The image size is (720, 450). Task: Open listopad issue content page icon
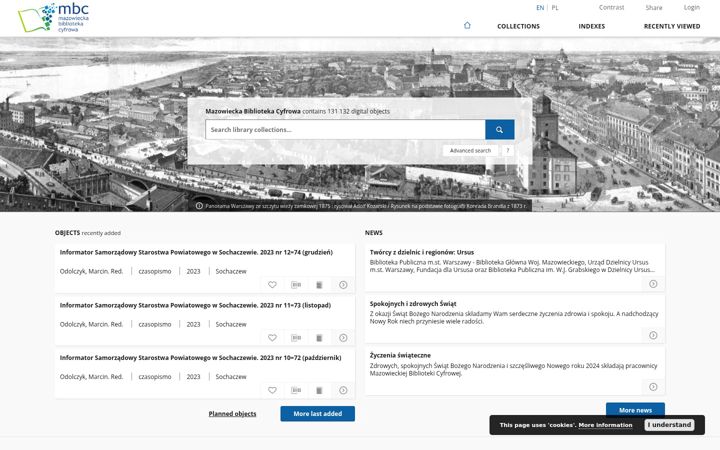point(319,338)
